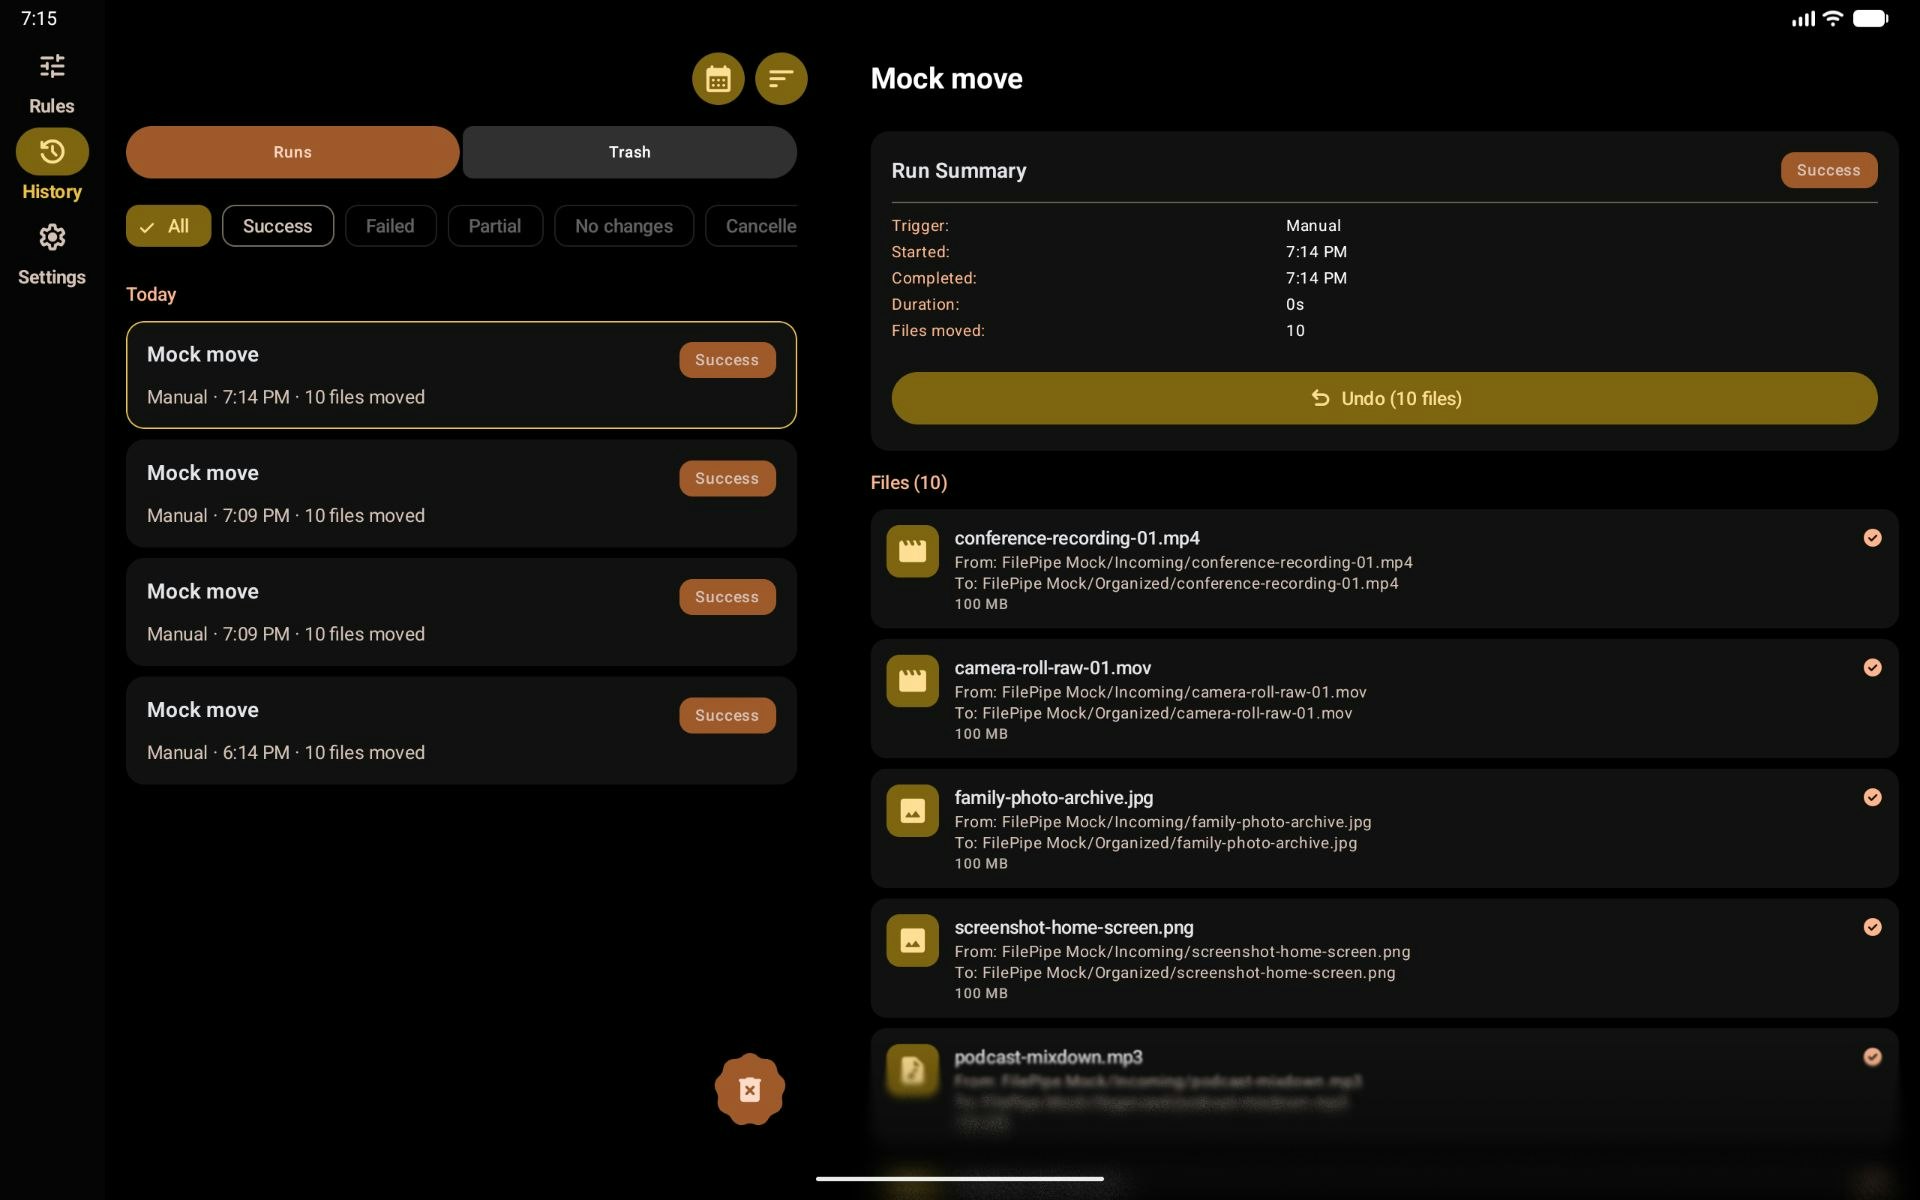Open the screenshot-home-screen.png file entry
Viewport: 1920px width, 1200px height.
(1384, 959)
